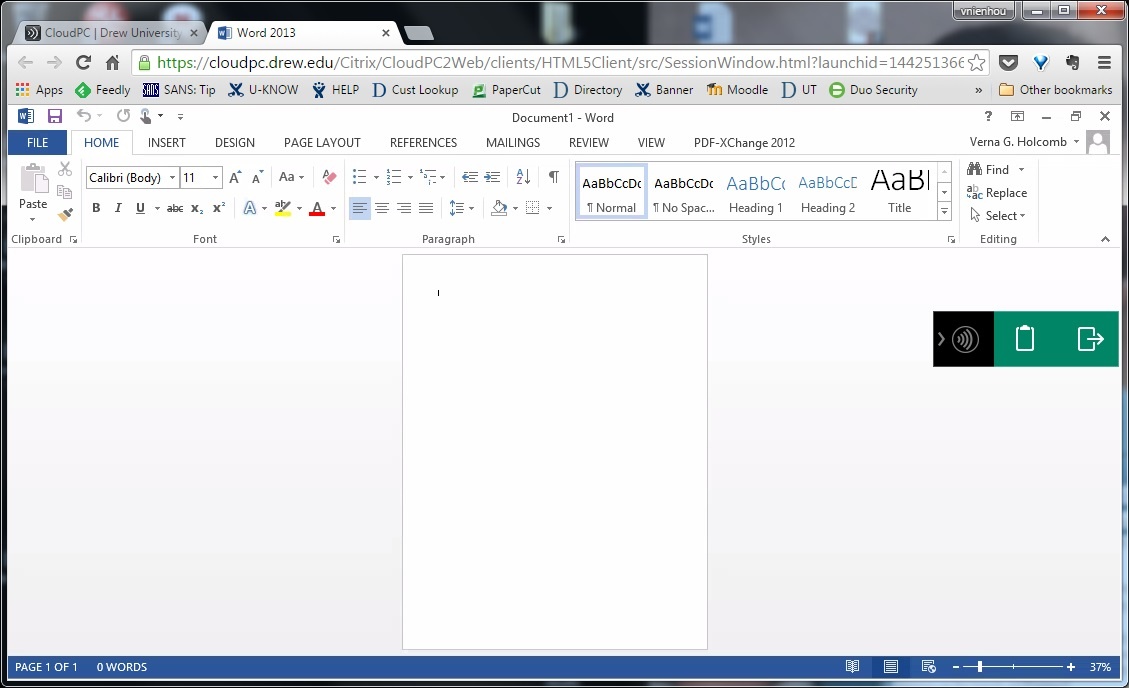
Task: Open the font name dropdown for Calibri (Body)
Action: 172,178
